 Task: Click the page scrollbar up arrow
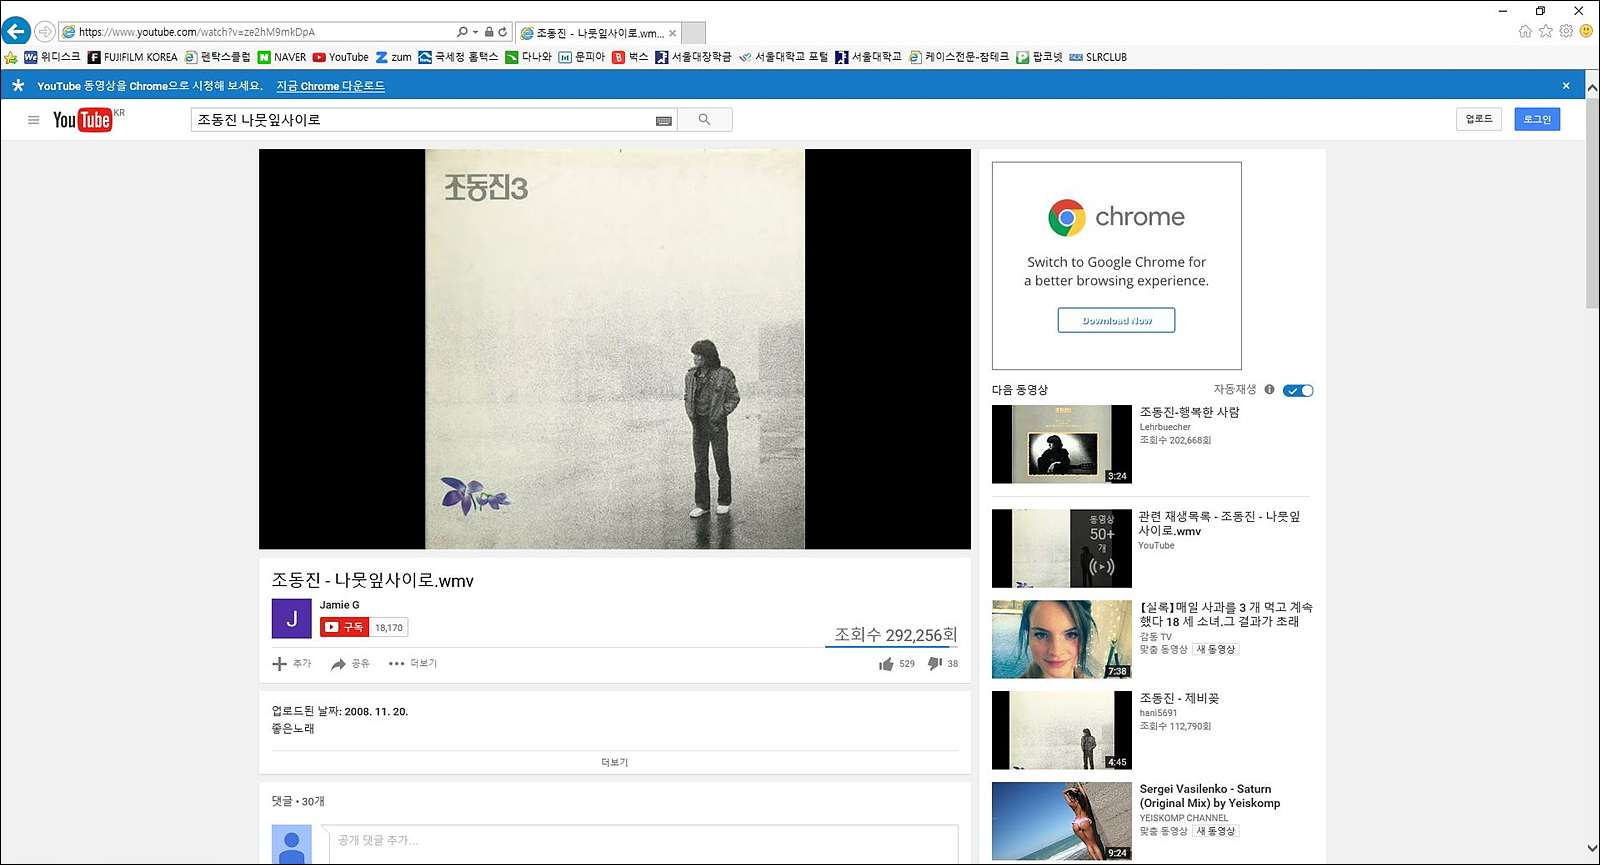[1592, 88]
